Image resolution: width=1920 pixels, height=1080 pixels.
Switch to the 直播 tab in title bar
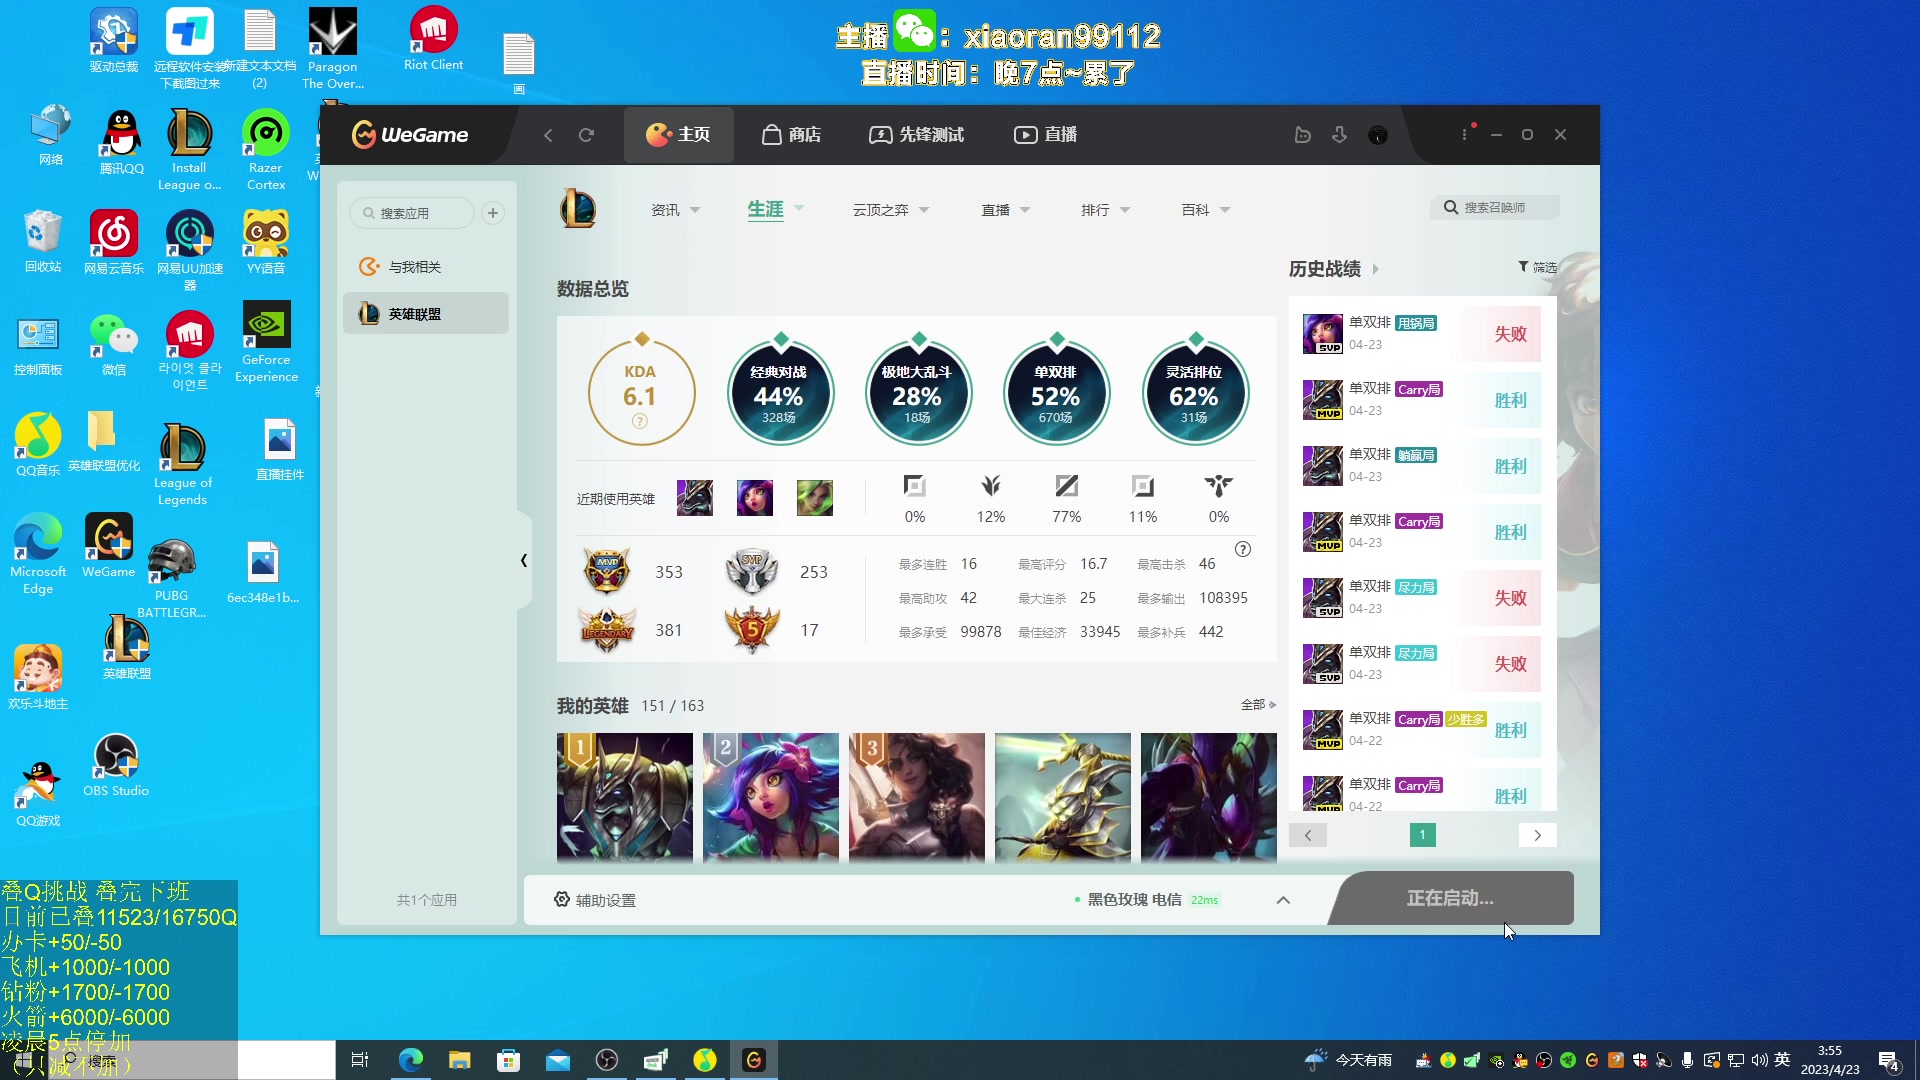(x=1046, y=135)
